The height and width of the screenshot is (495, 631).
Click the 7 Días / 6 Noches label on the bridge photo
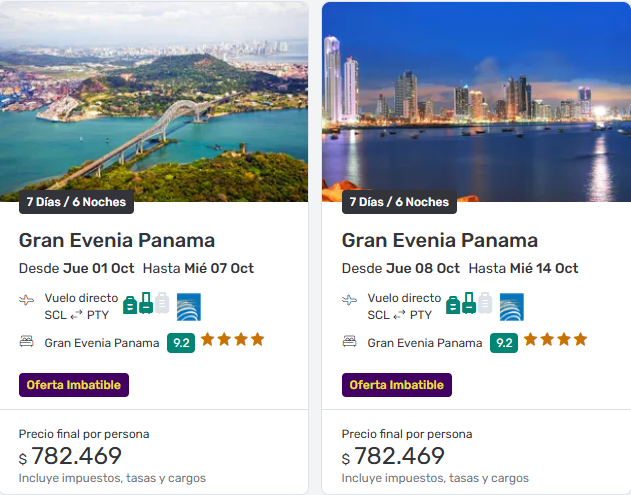pos(76,202)
